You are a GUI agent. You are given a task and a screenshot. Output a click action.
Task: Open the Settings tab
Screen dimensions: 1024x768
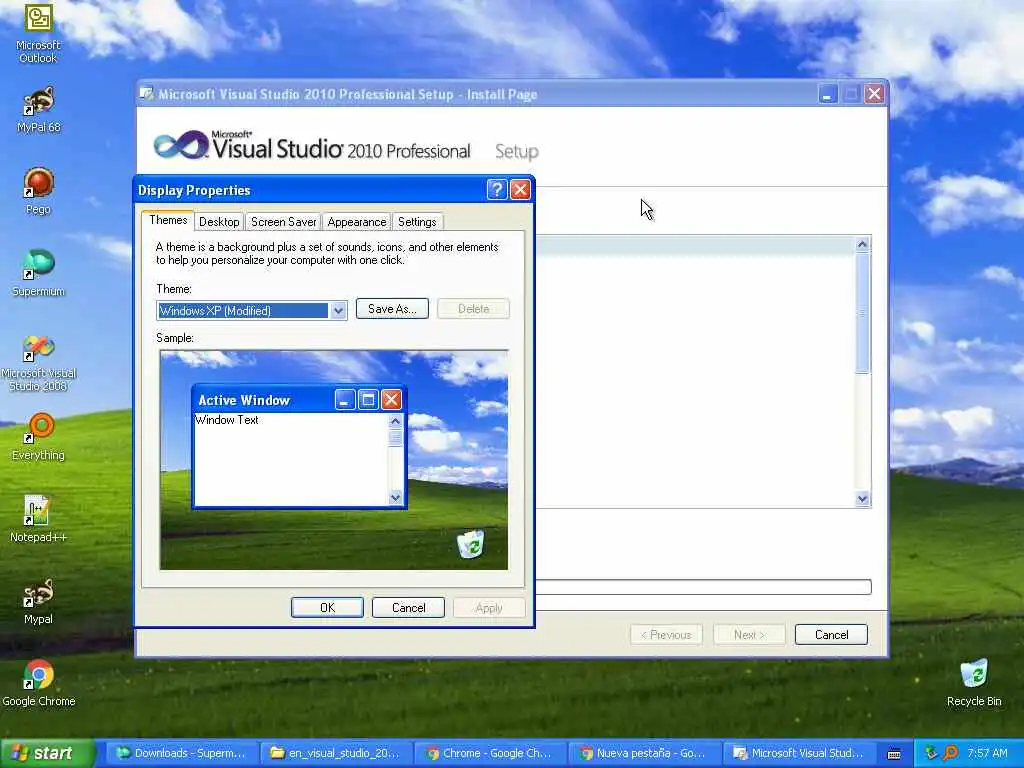[x=417, y=222]
